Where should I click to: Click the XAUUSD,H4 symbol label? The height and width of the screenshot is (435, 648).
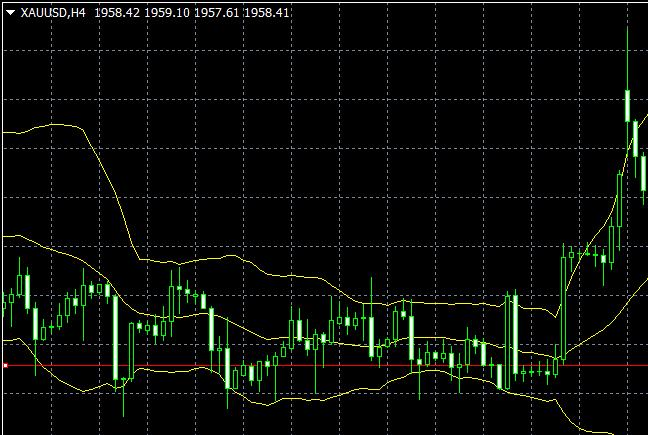click(53, 13)
